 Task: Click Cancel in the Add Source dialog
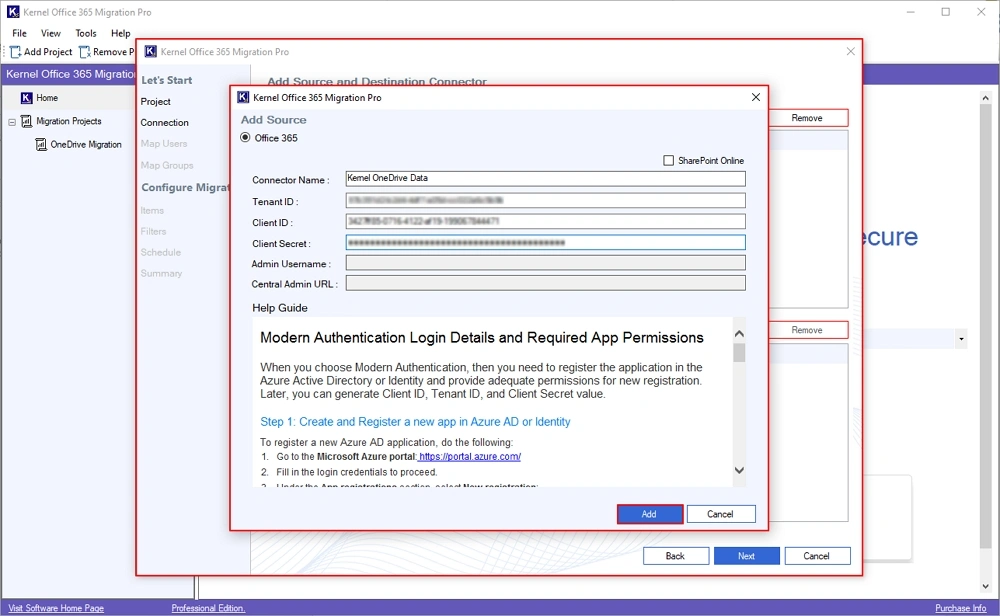[x=721, y=514]
